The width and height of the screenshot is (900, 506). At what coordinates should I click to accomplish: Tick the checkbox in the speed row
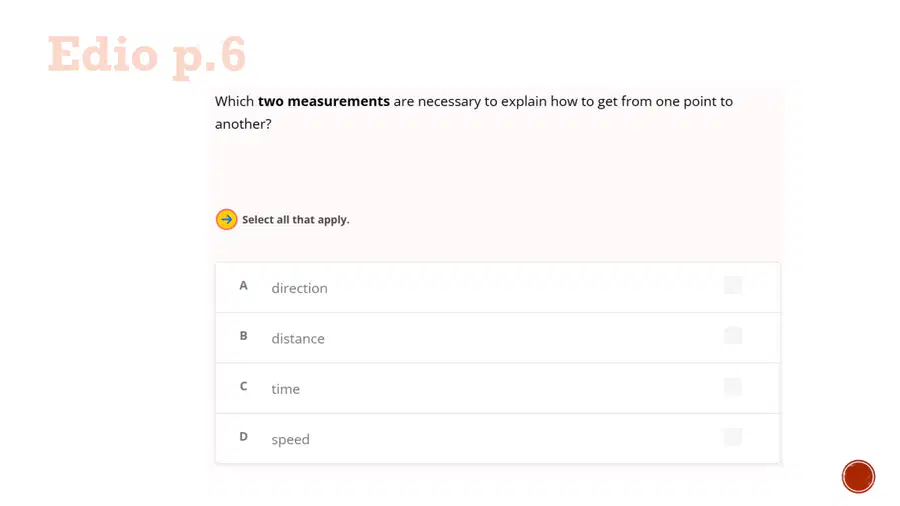(733, 437)
